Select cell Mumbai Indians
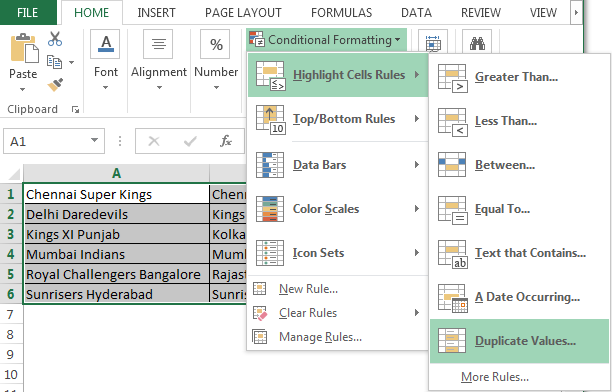This screenshot has height=392, width=612. tap(116, 254)
